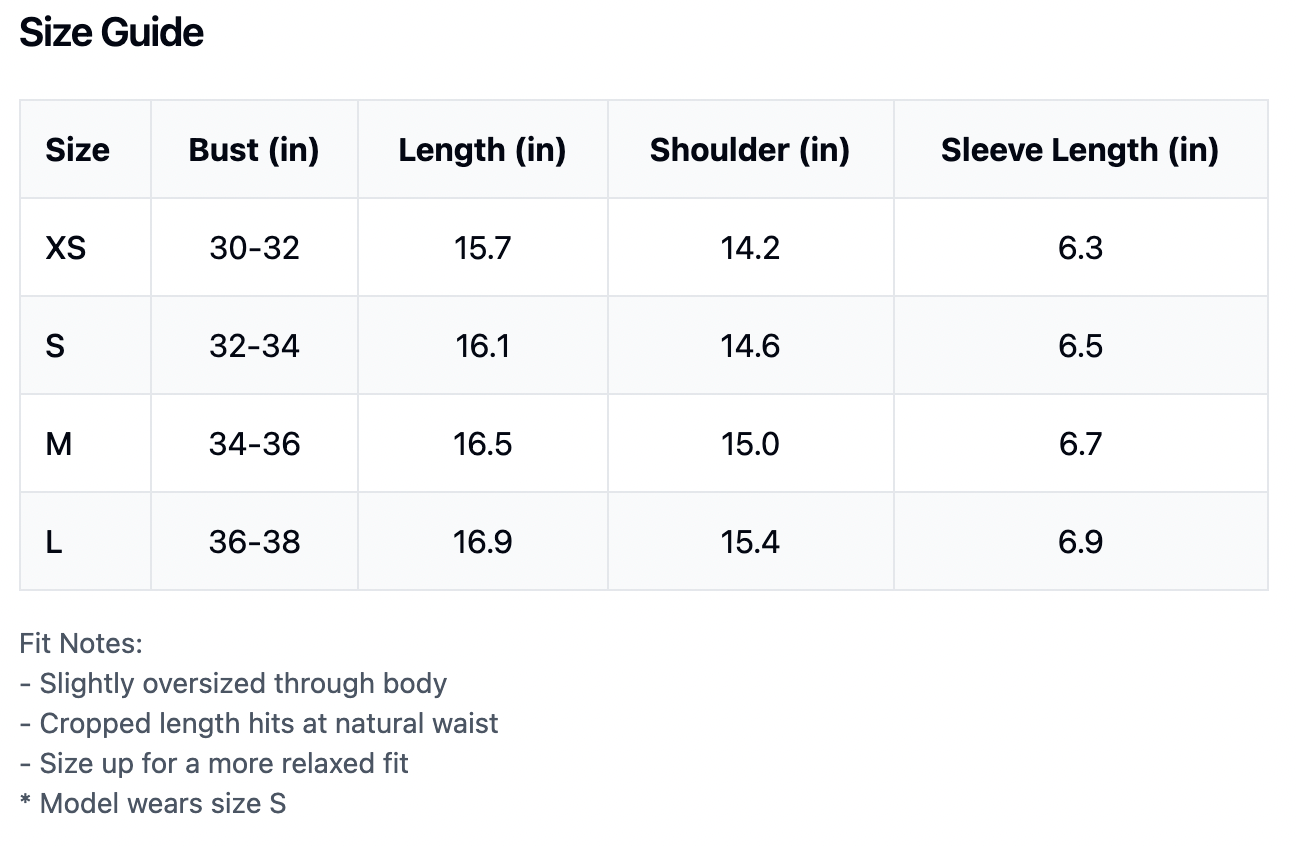1296x846 pixels.
Task: Click the Fit Notes label
Action: pos(81,643)
